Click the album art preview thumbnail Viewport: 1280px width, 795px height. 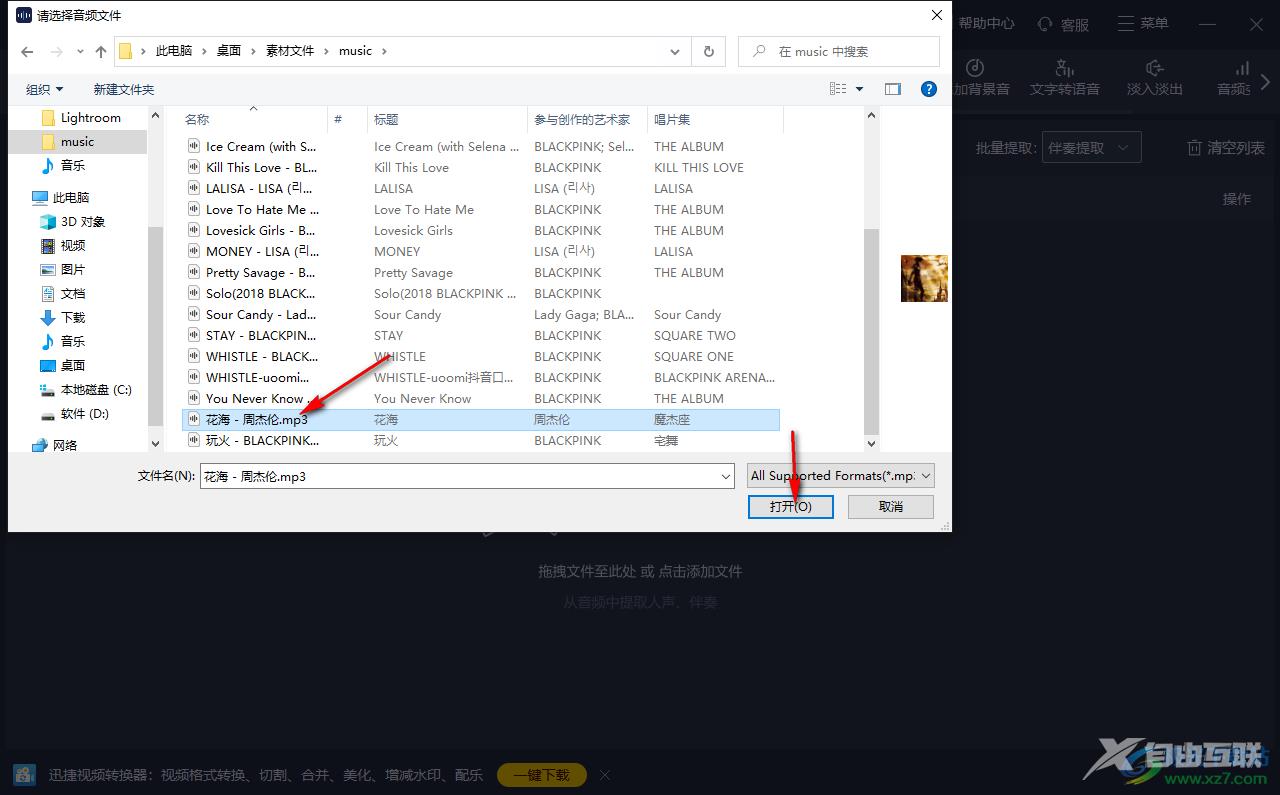pos(924,279)
